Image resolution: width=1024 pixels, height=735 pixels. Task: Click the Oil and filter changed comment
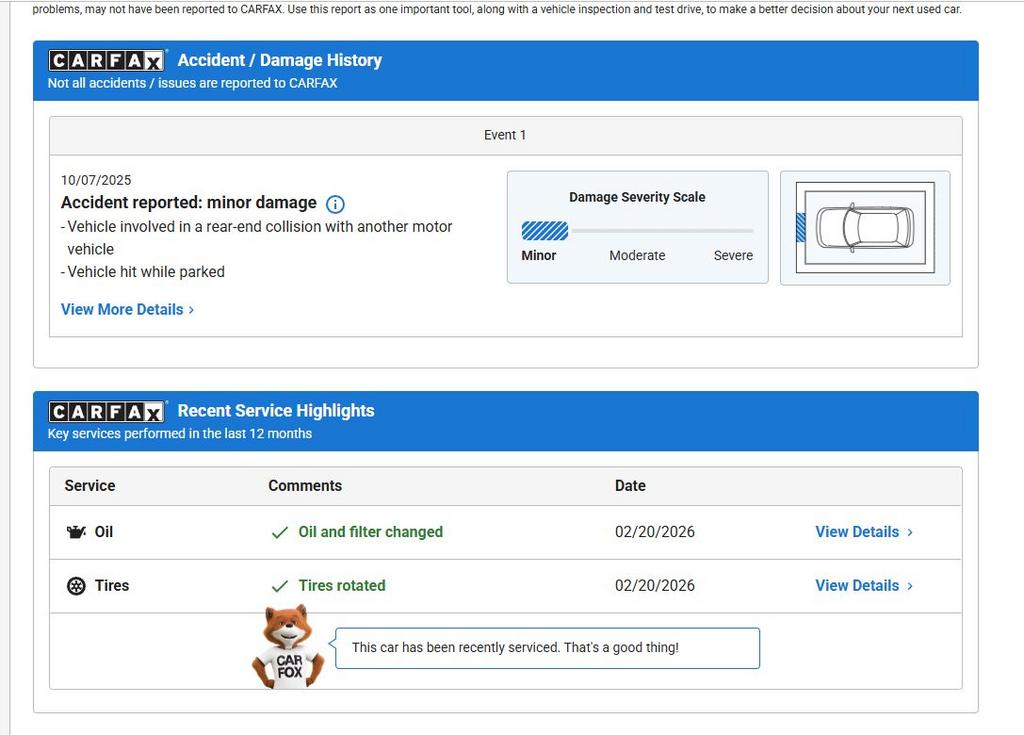point(370,532)
